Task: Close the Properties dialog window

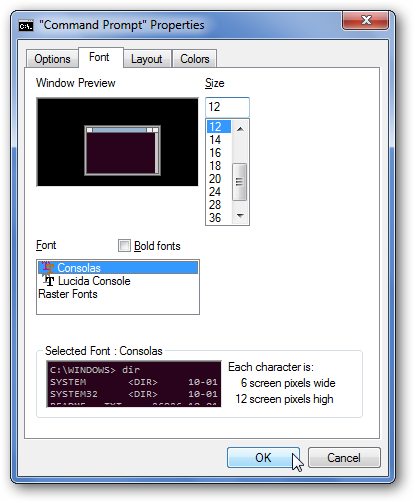Action: point(366,20)
